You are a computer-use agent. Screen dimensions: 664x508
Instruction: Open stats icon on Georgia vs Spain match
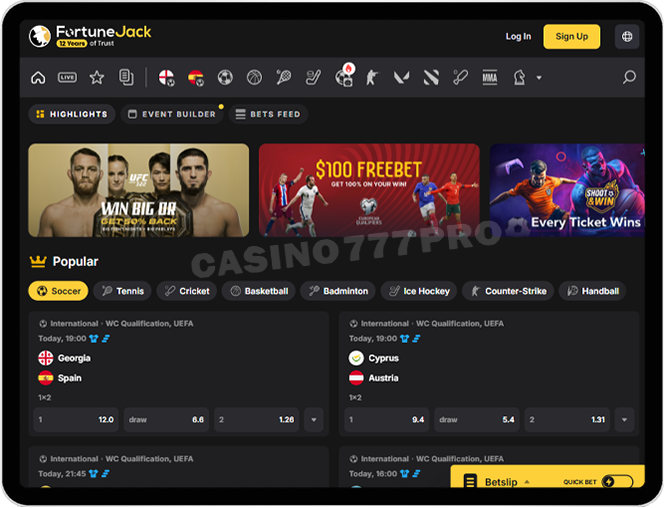coord(106,339)
